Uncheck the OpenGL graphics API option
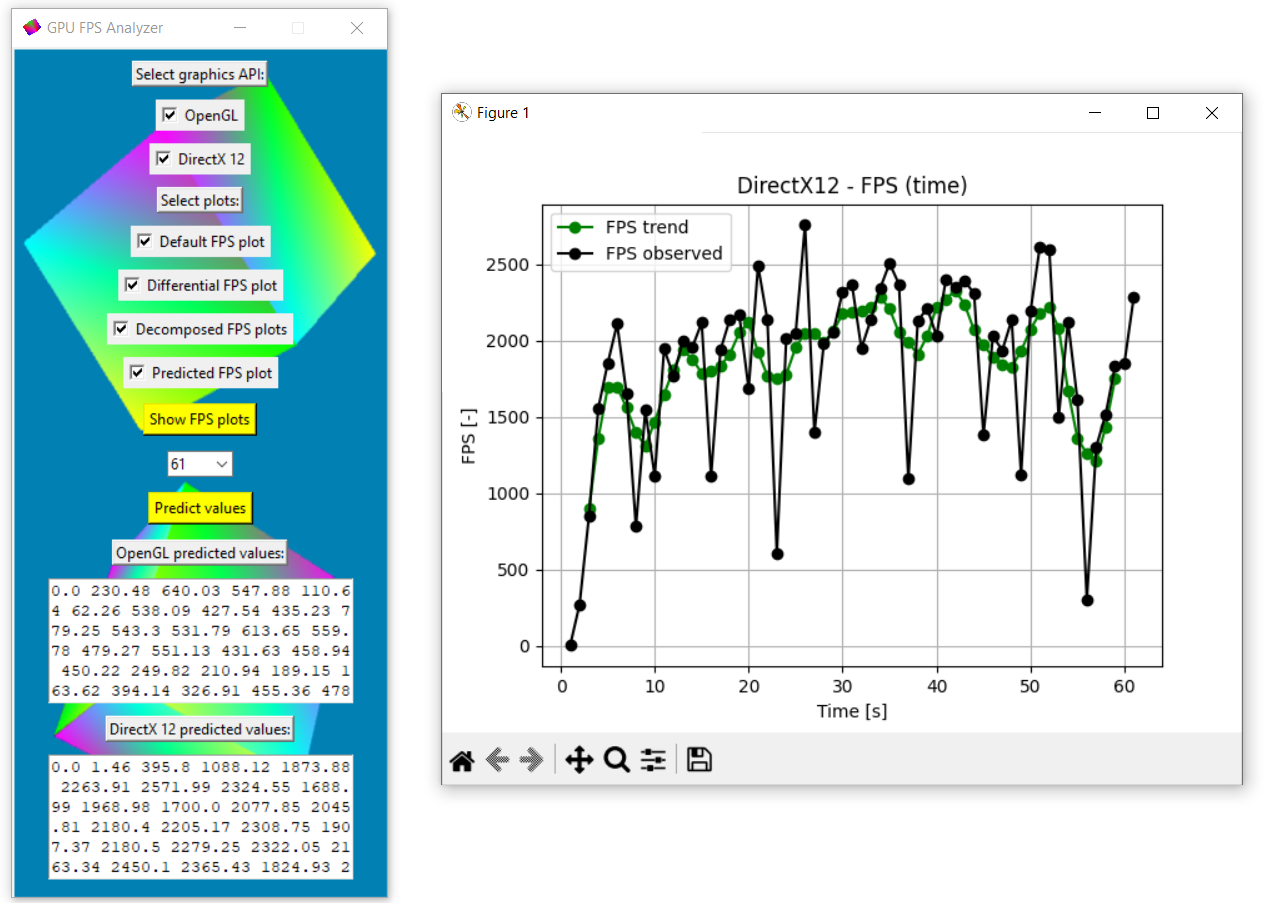This screenshot has width=1268, height=903. click(170, 115)
